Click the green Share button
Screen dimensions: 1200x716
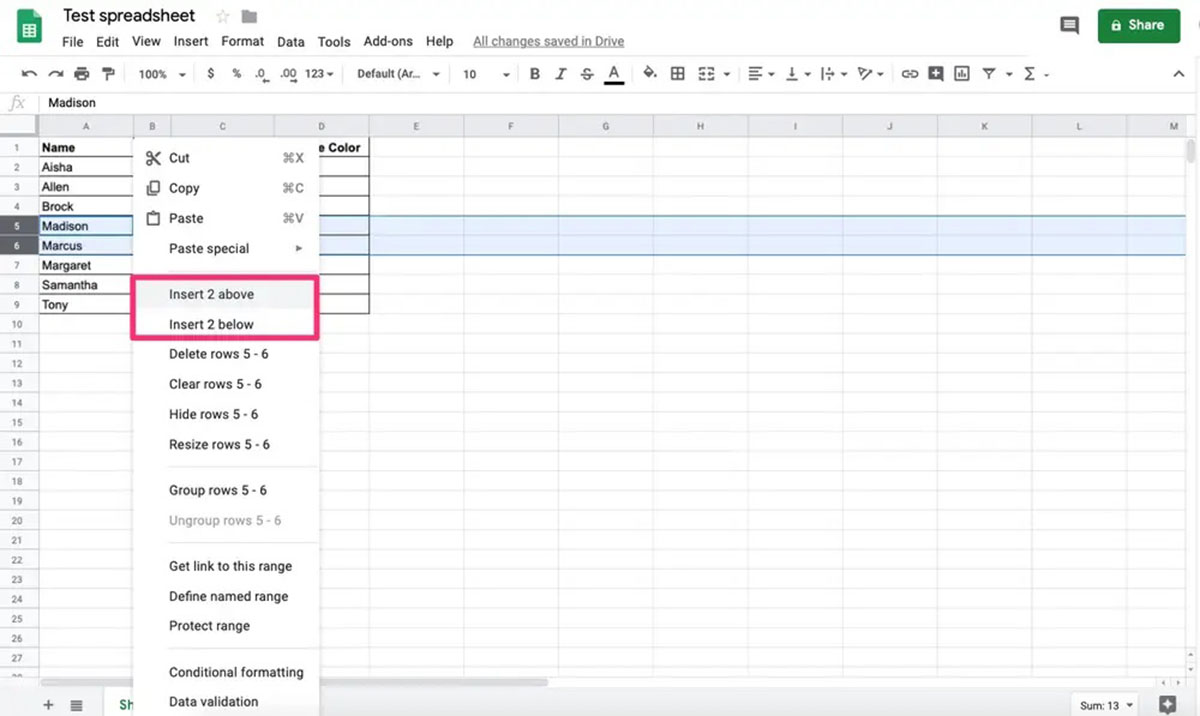(1138, 25)
